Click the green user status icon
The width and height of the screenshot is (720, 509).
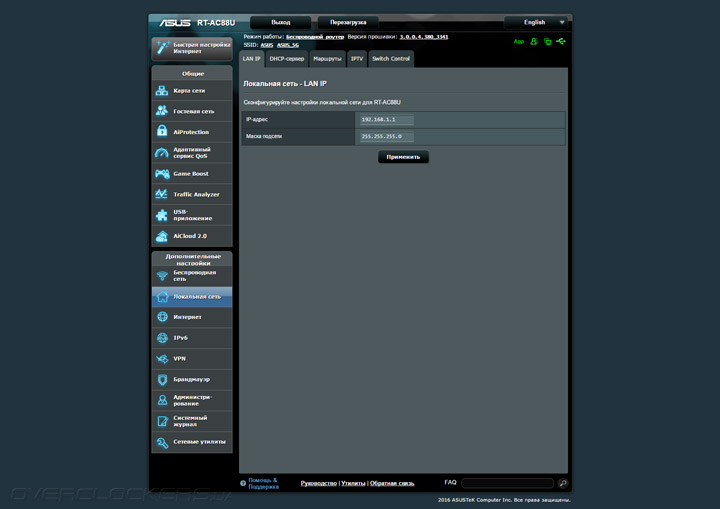(534, 41)
